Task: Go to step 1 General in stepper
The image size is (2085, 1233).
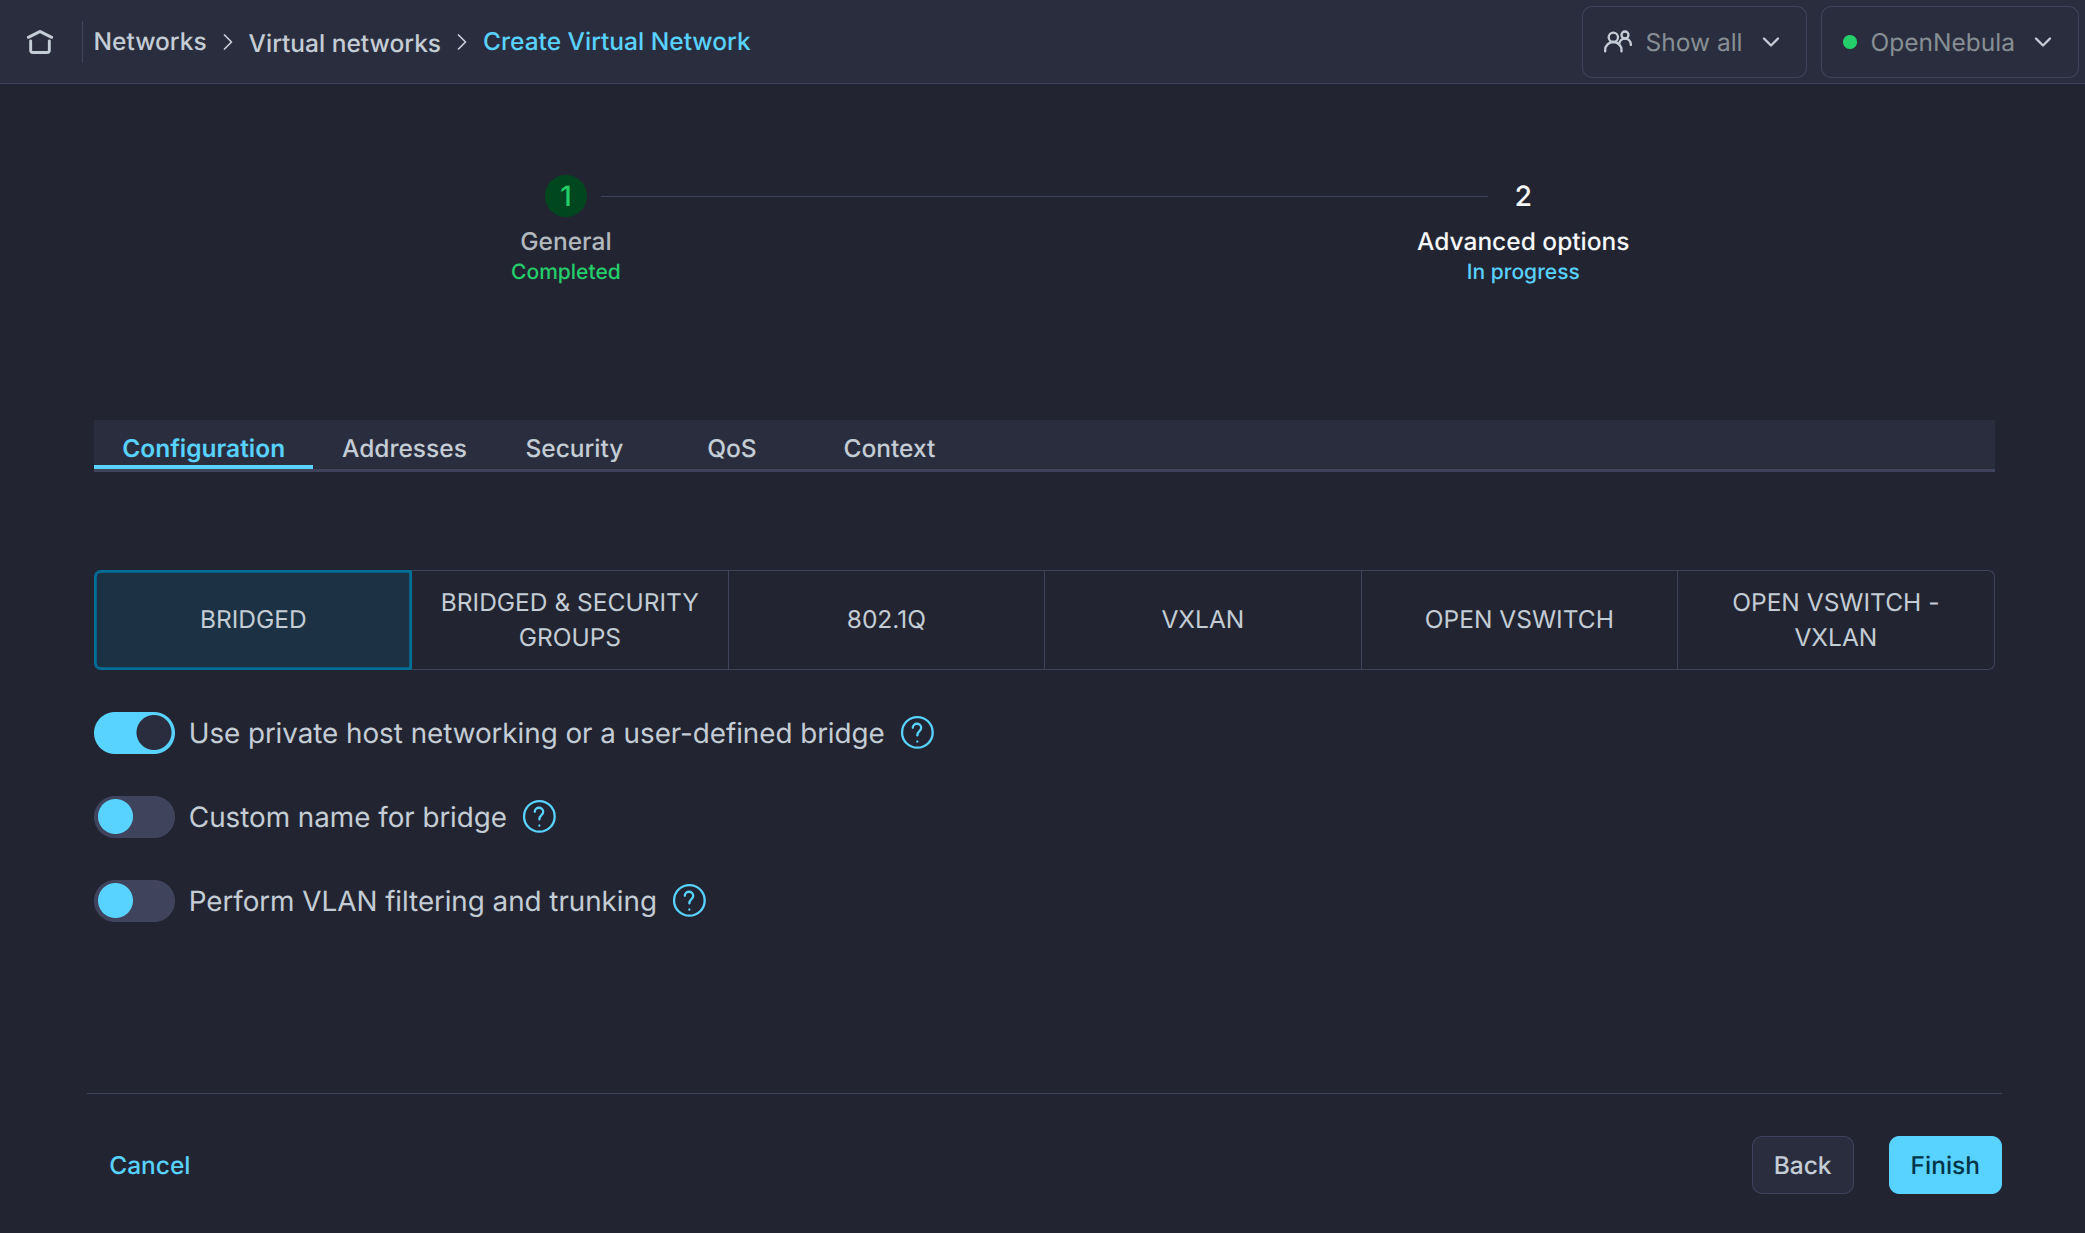Action: coord(566,196)
